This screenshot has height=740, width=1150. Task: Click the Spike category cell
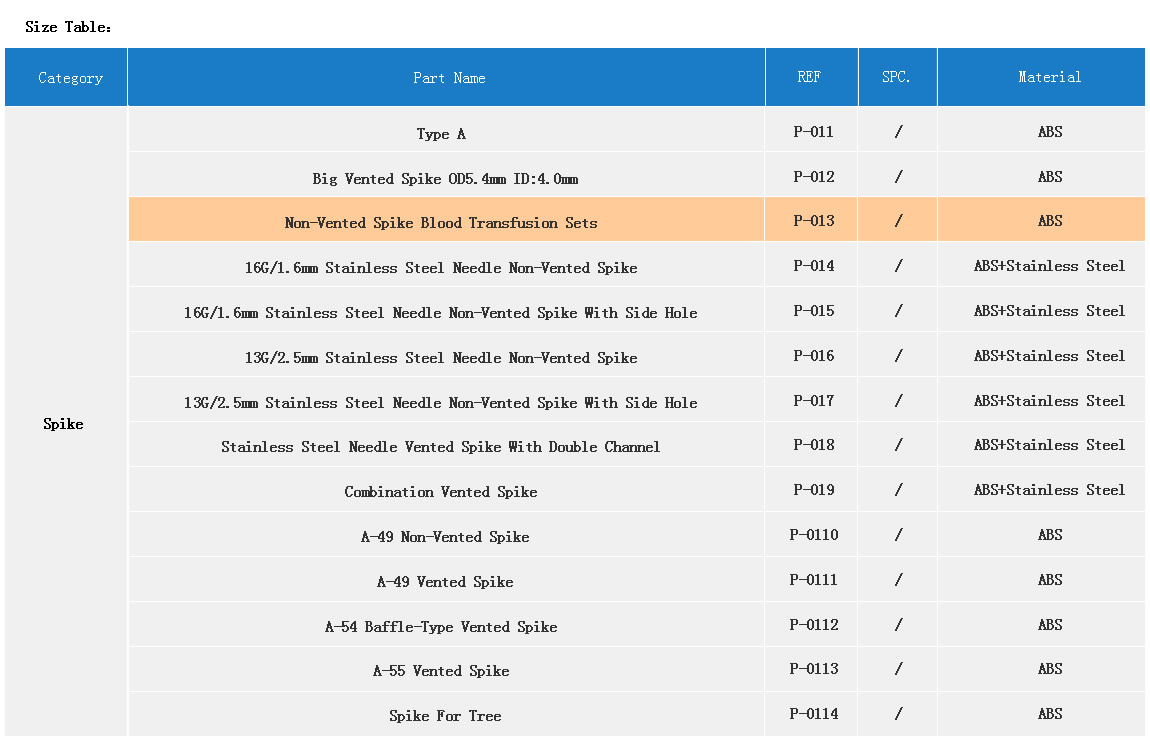(63, 424)
